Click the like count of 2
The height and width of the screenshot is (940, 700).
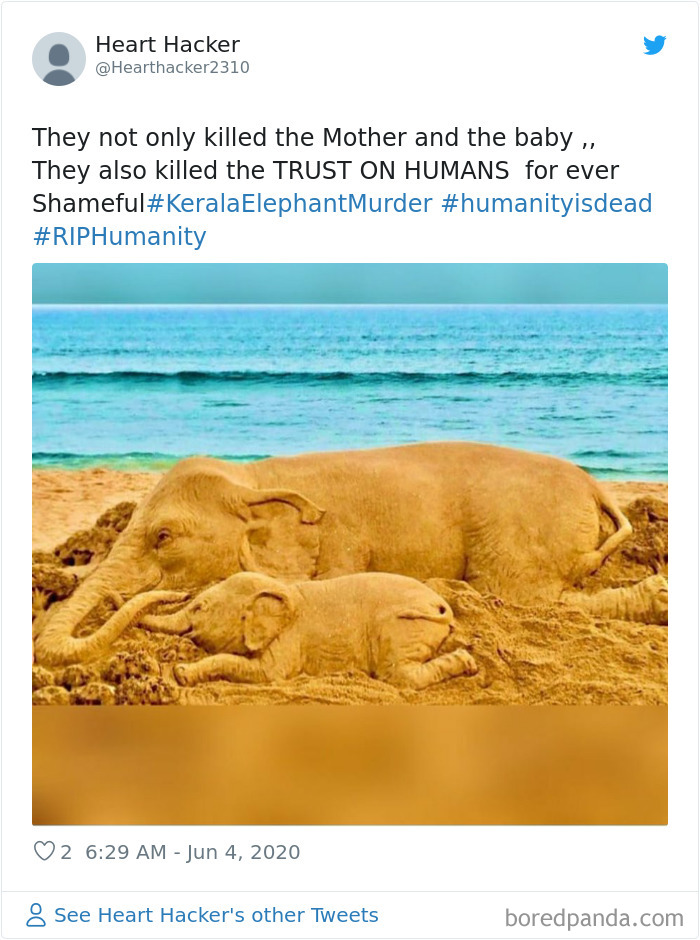(65, 851)
